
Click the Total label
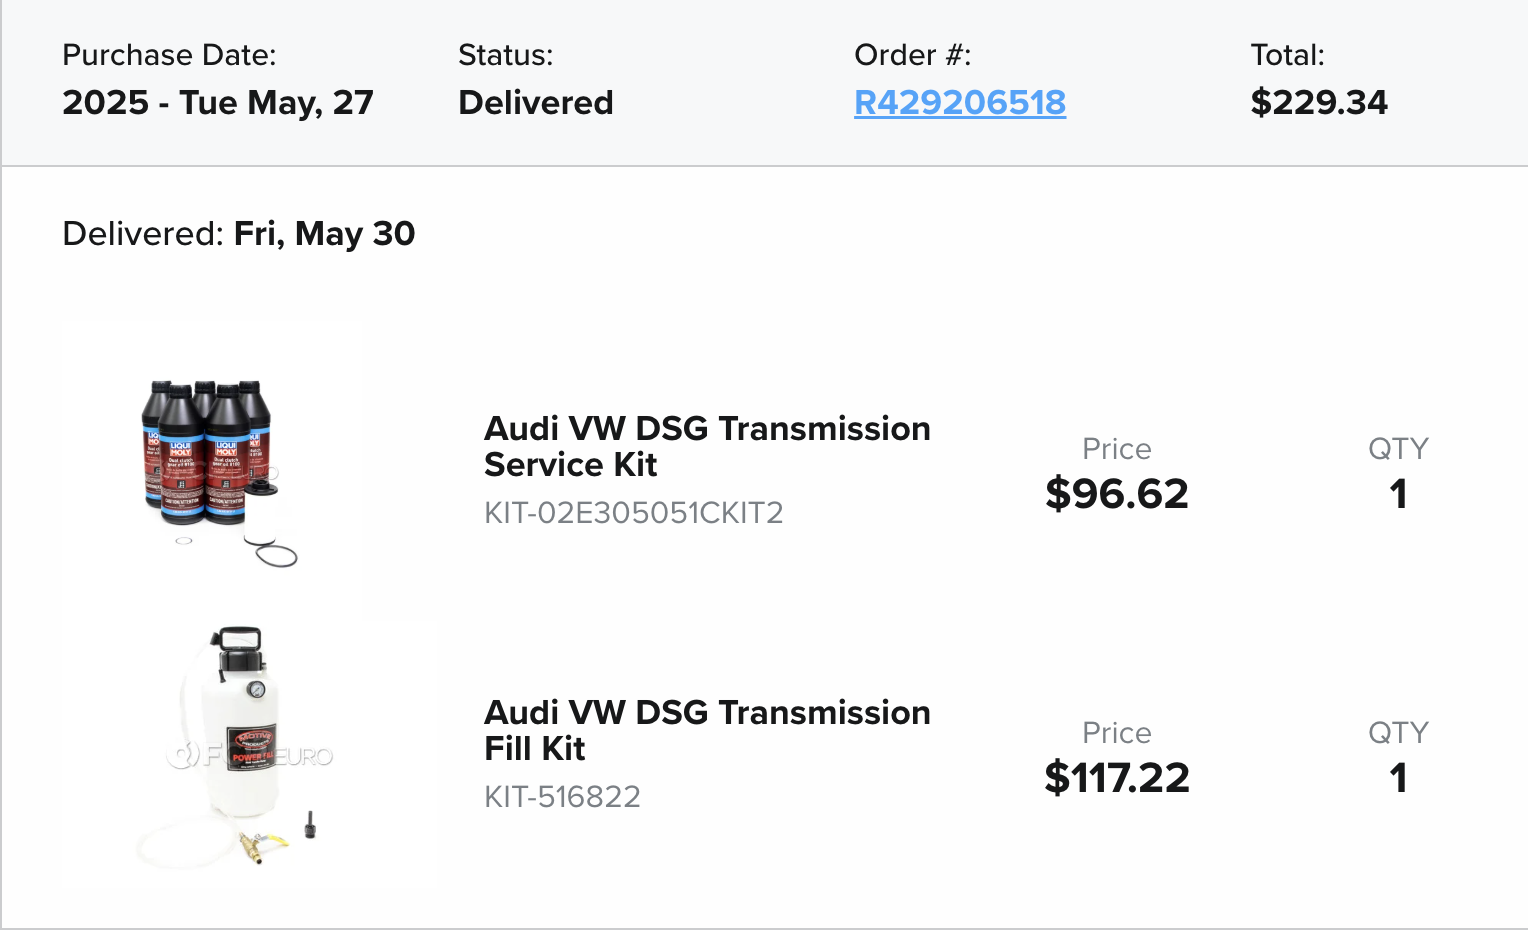tap(1287, 55)
